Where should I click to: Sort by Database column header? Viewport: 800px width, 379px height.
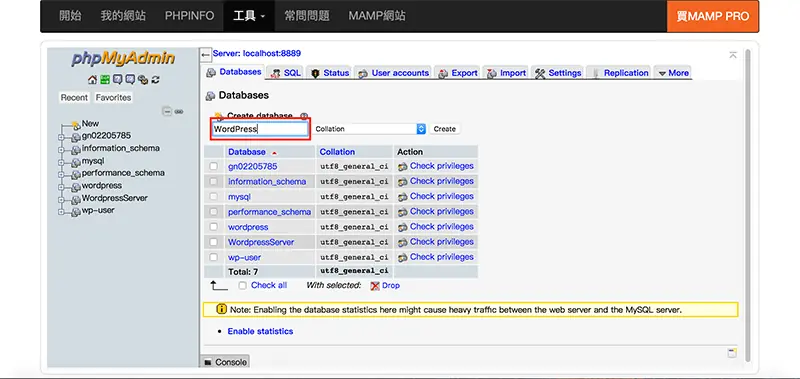[x=247, y=152]
